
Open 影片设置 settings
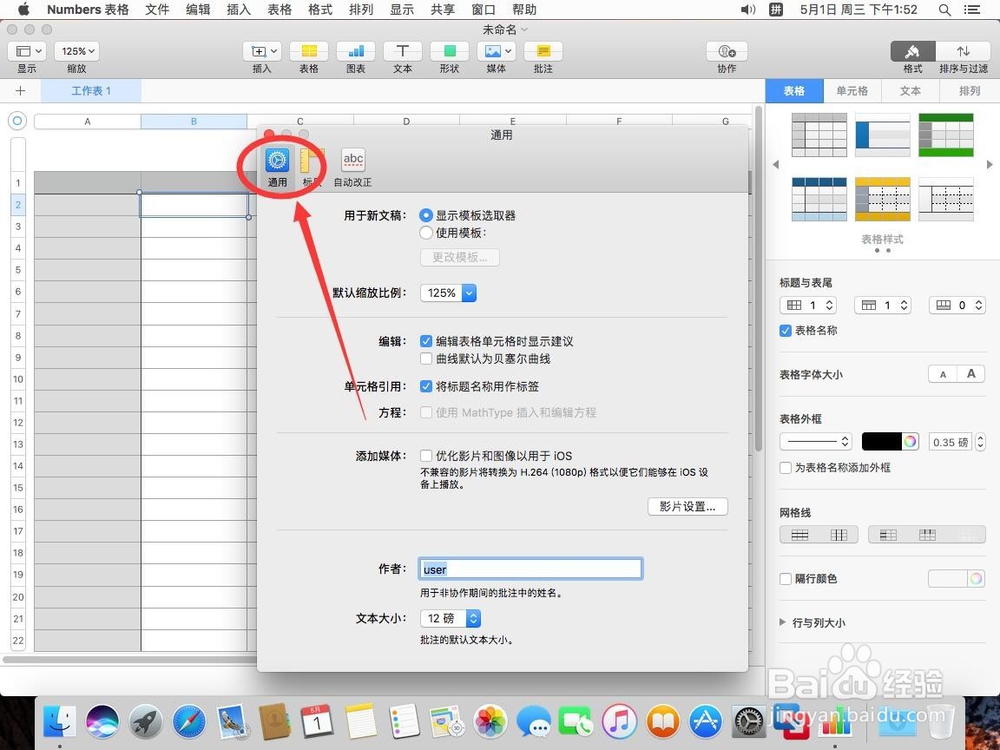click(687, 506)
